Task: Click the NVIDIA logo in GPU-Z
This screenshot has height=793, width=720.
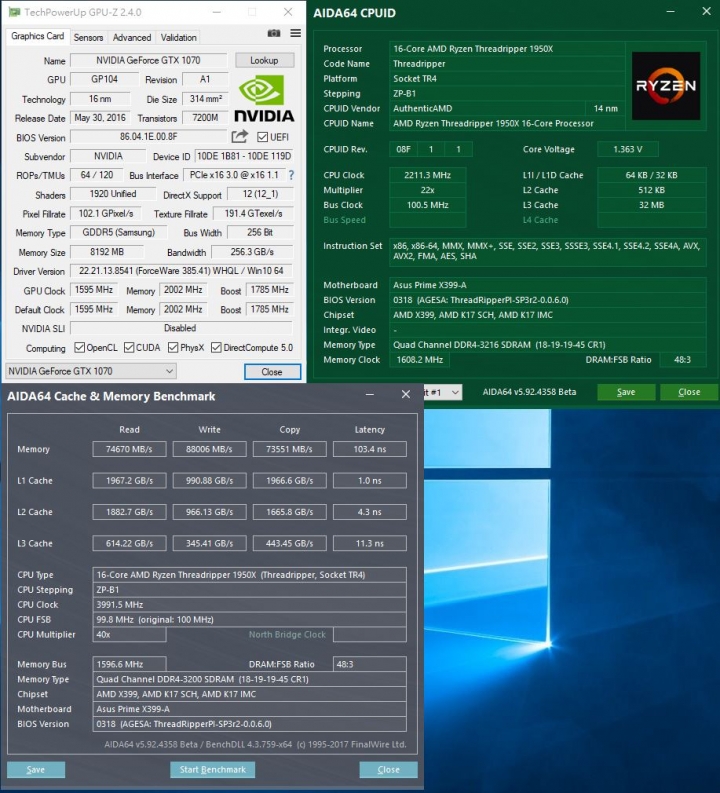Action: [x=264, y=99]
